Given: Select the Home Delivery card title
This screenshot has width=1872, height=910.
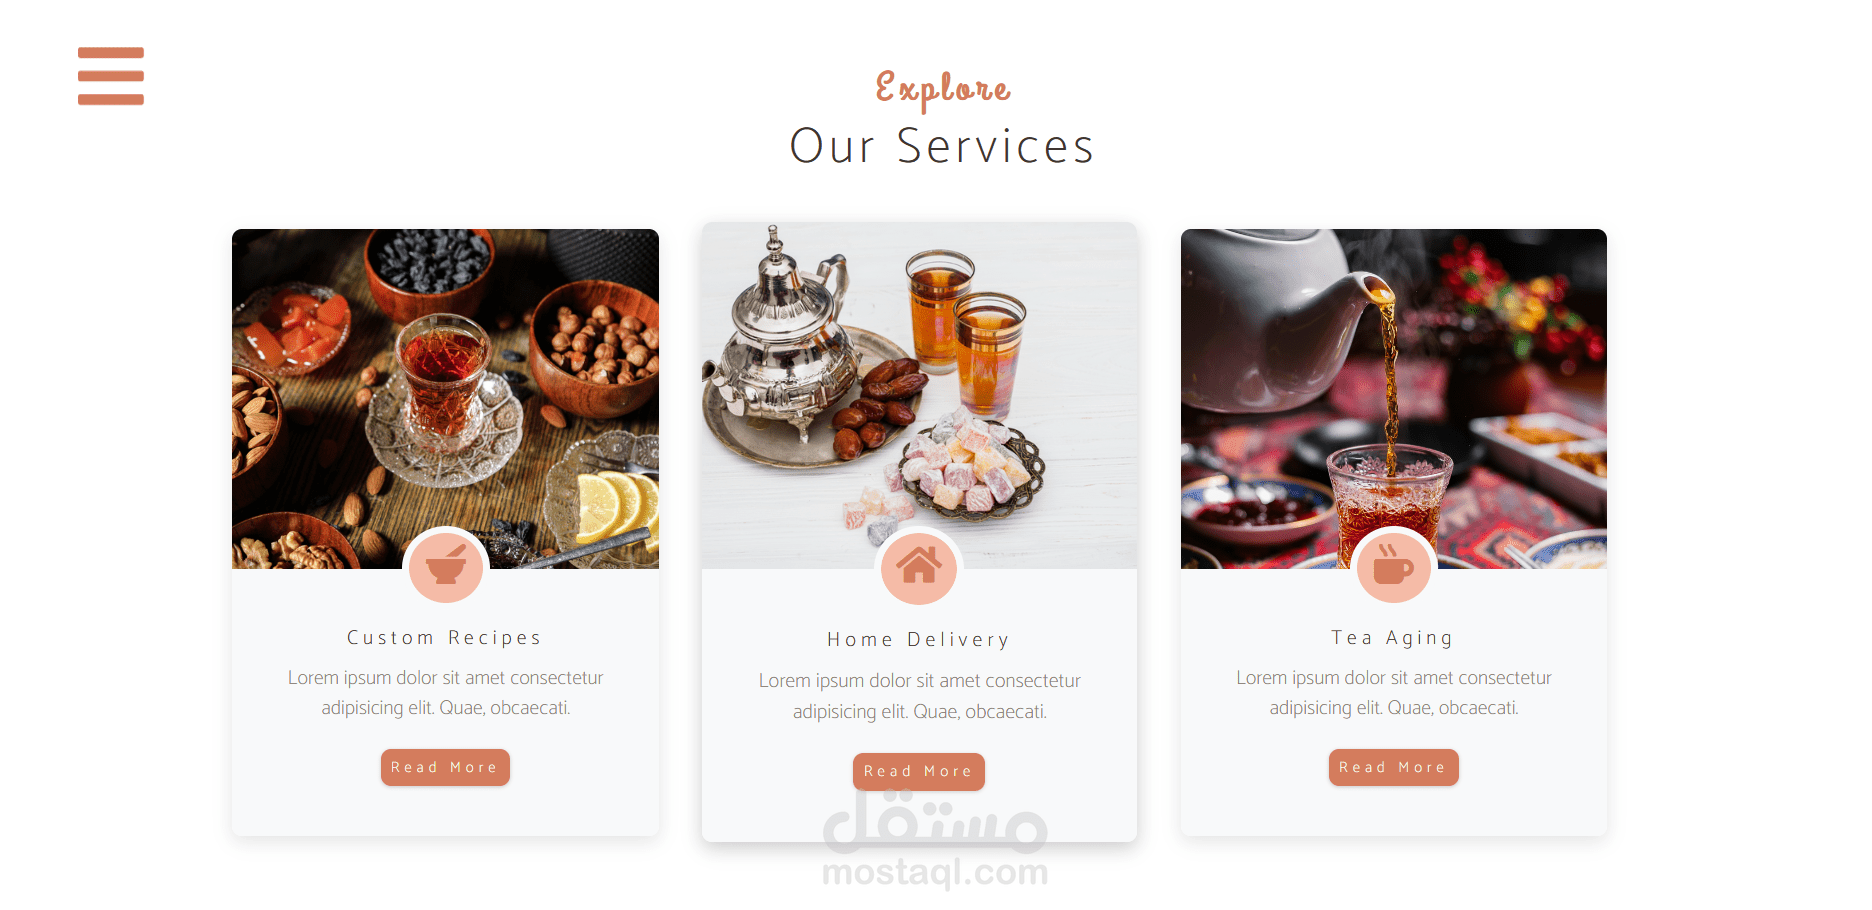Looking at the screenshot, I should 919,640.
